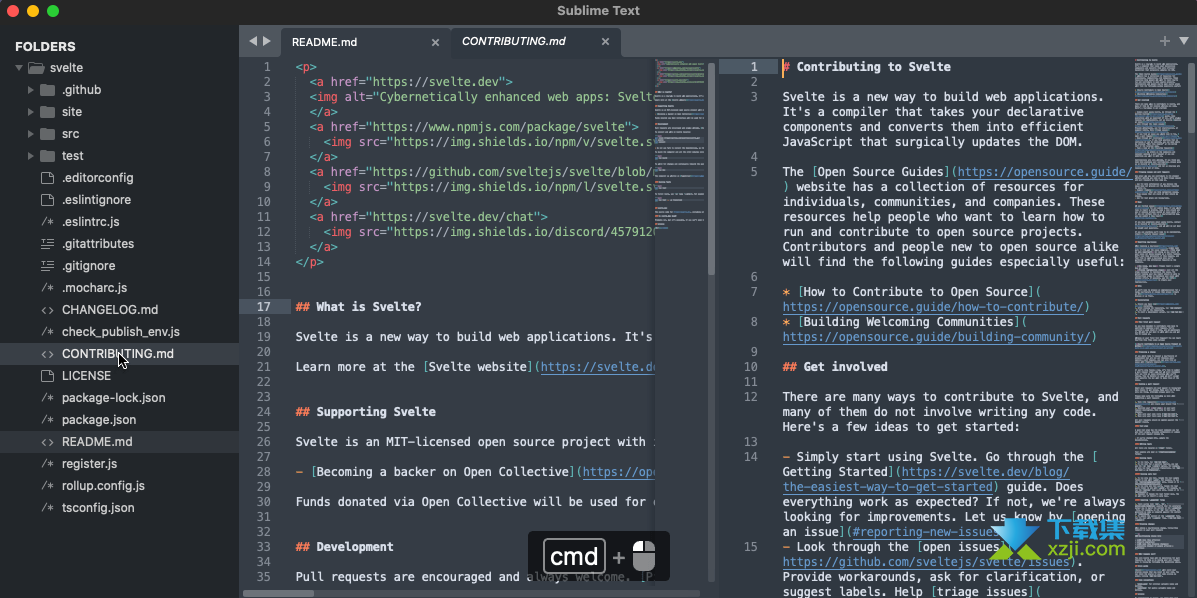Click the code icon beside rollup.config.js
The width and height of the screenshot is (1197, 598).
pyautogui.click(x=47, y=486)
